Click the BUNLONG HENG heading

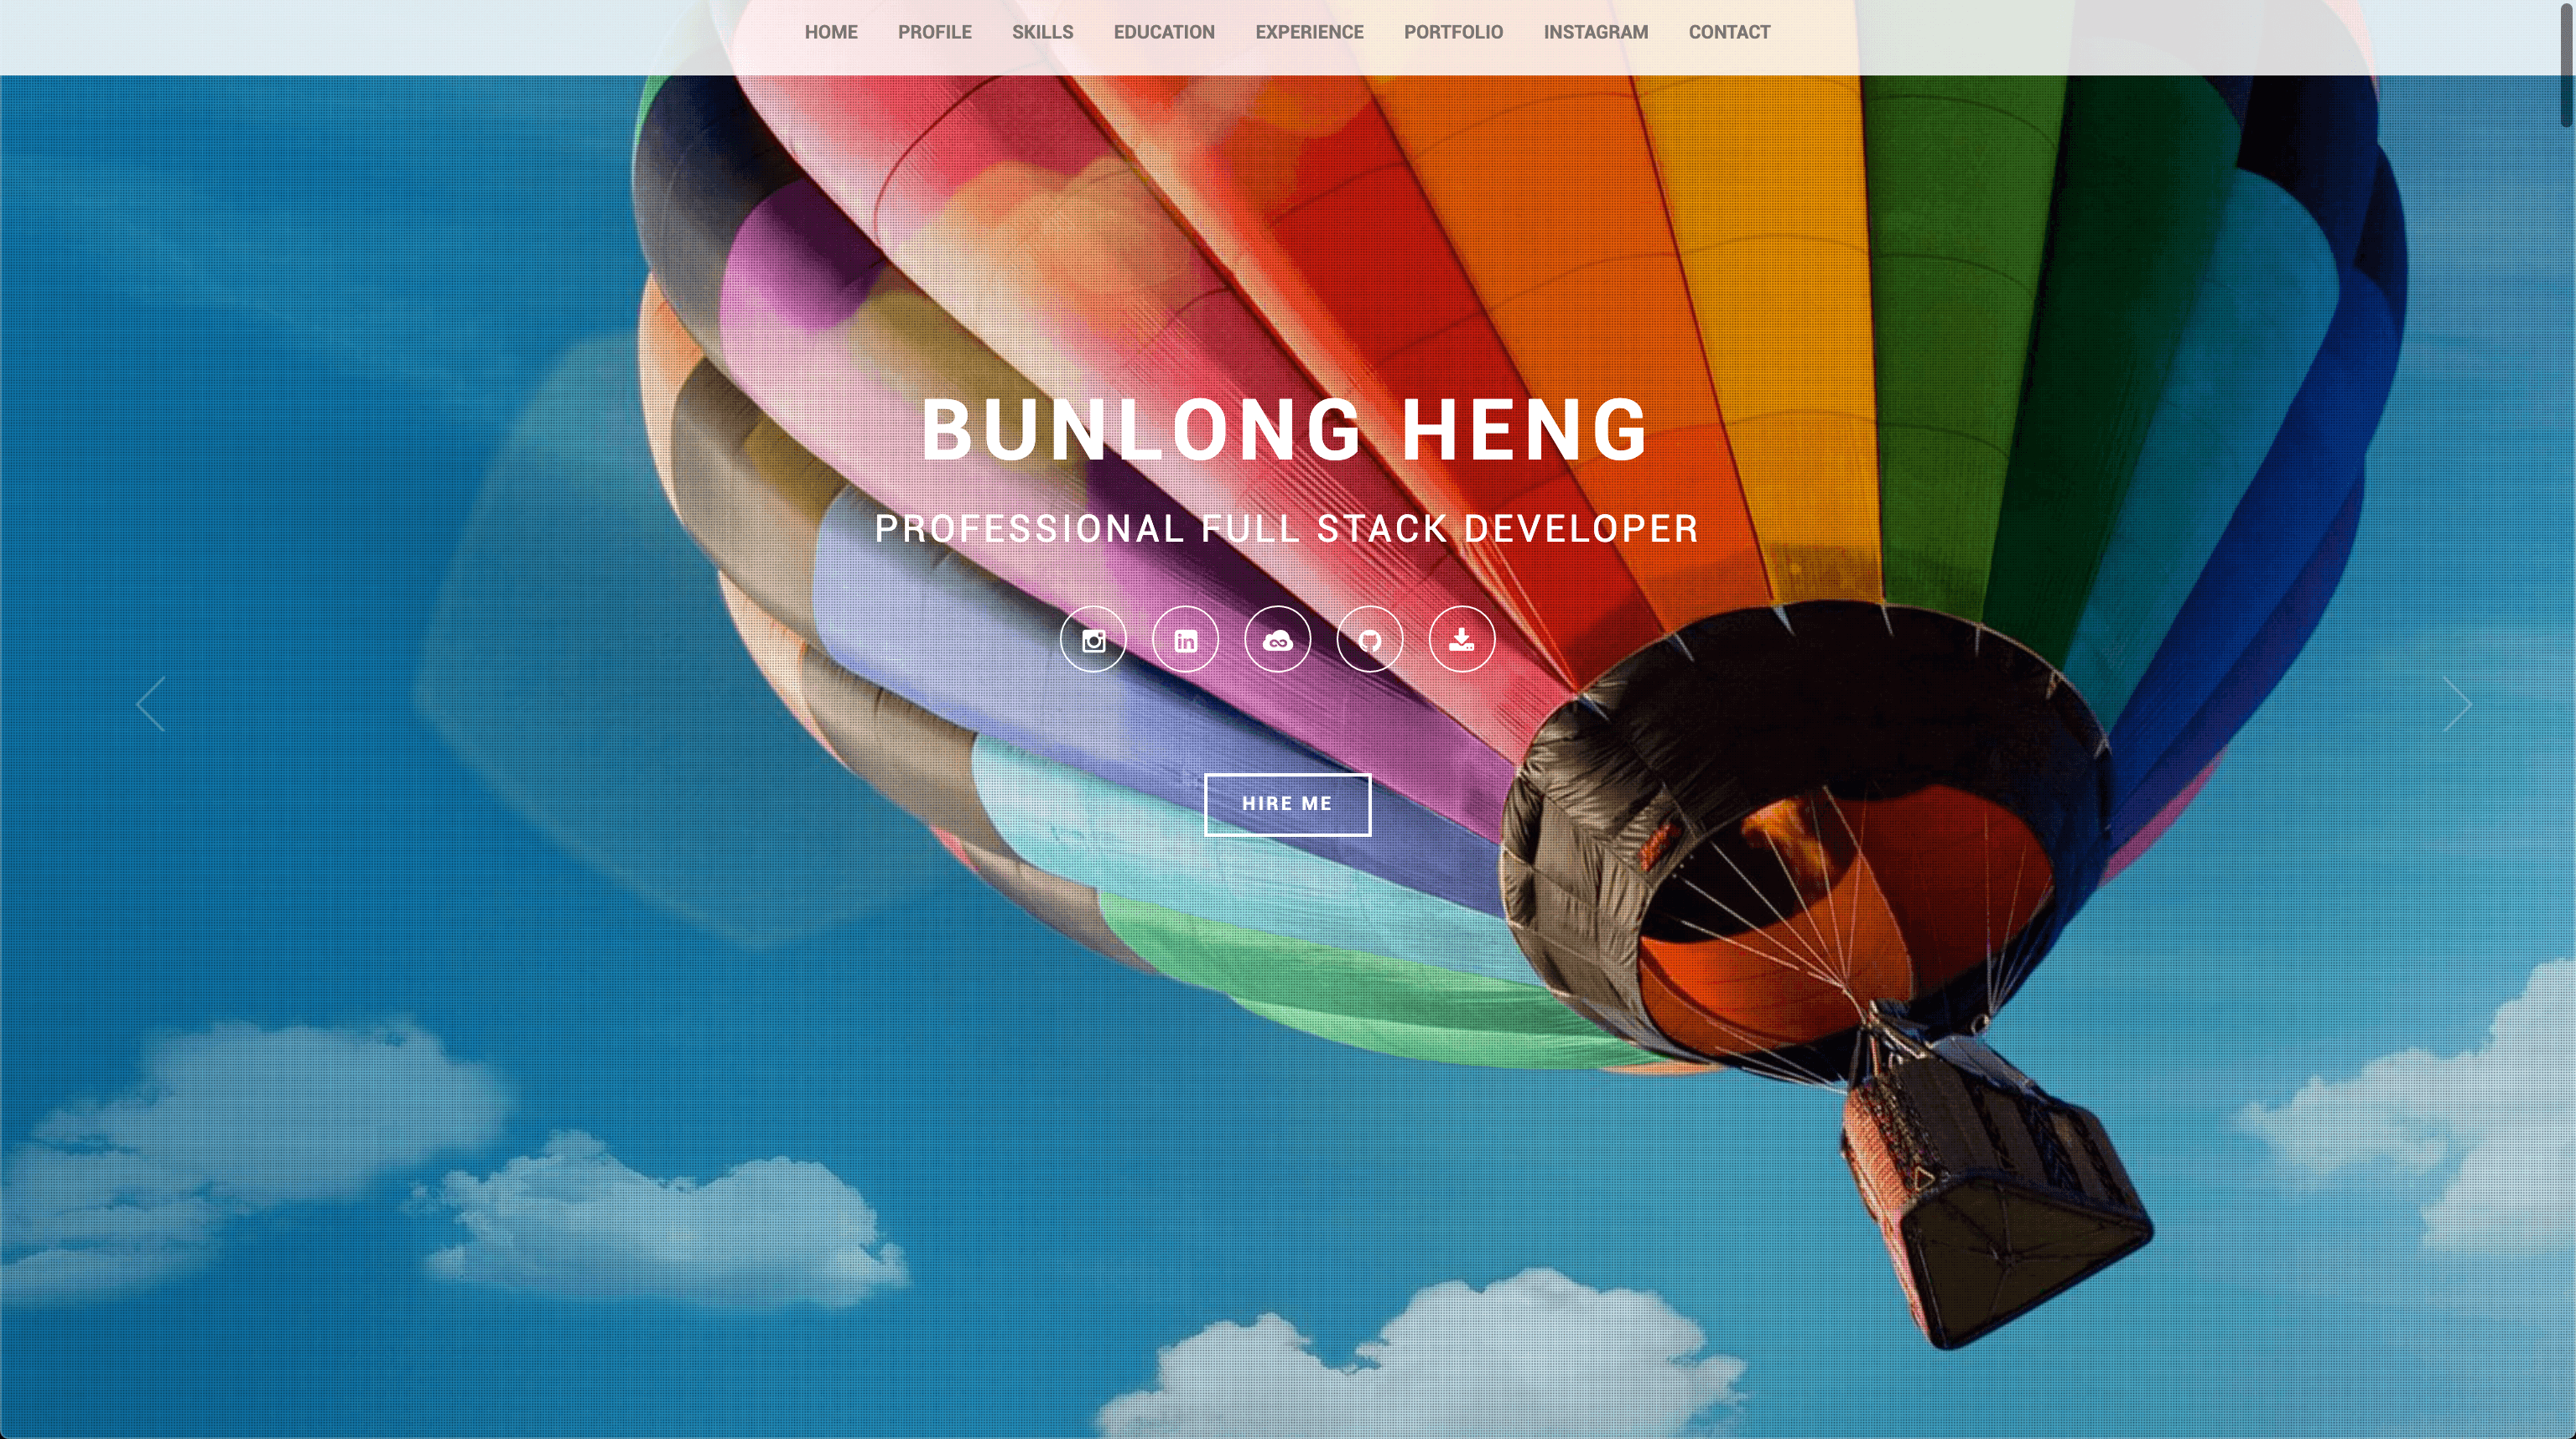pyautogui.click(x=1286, y=430)
